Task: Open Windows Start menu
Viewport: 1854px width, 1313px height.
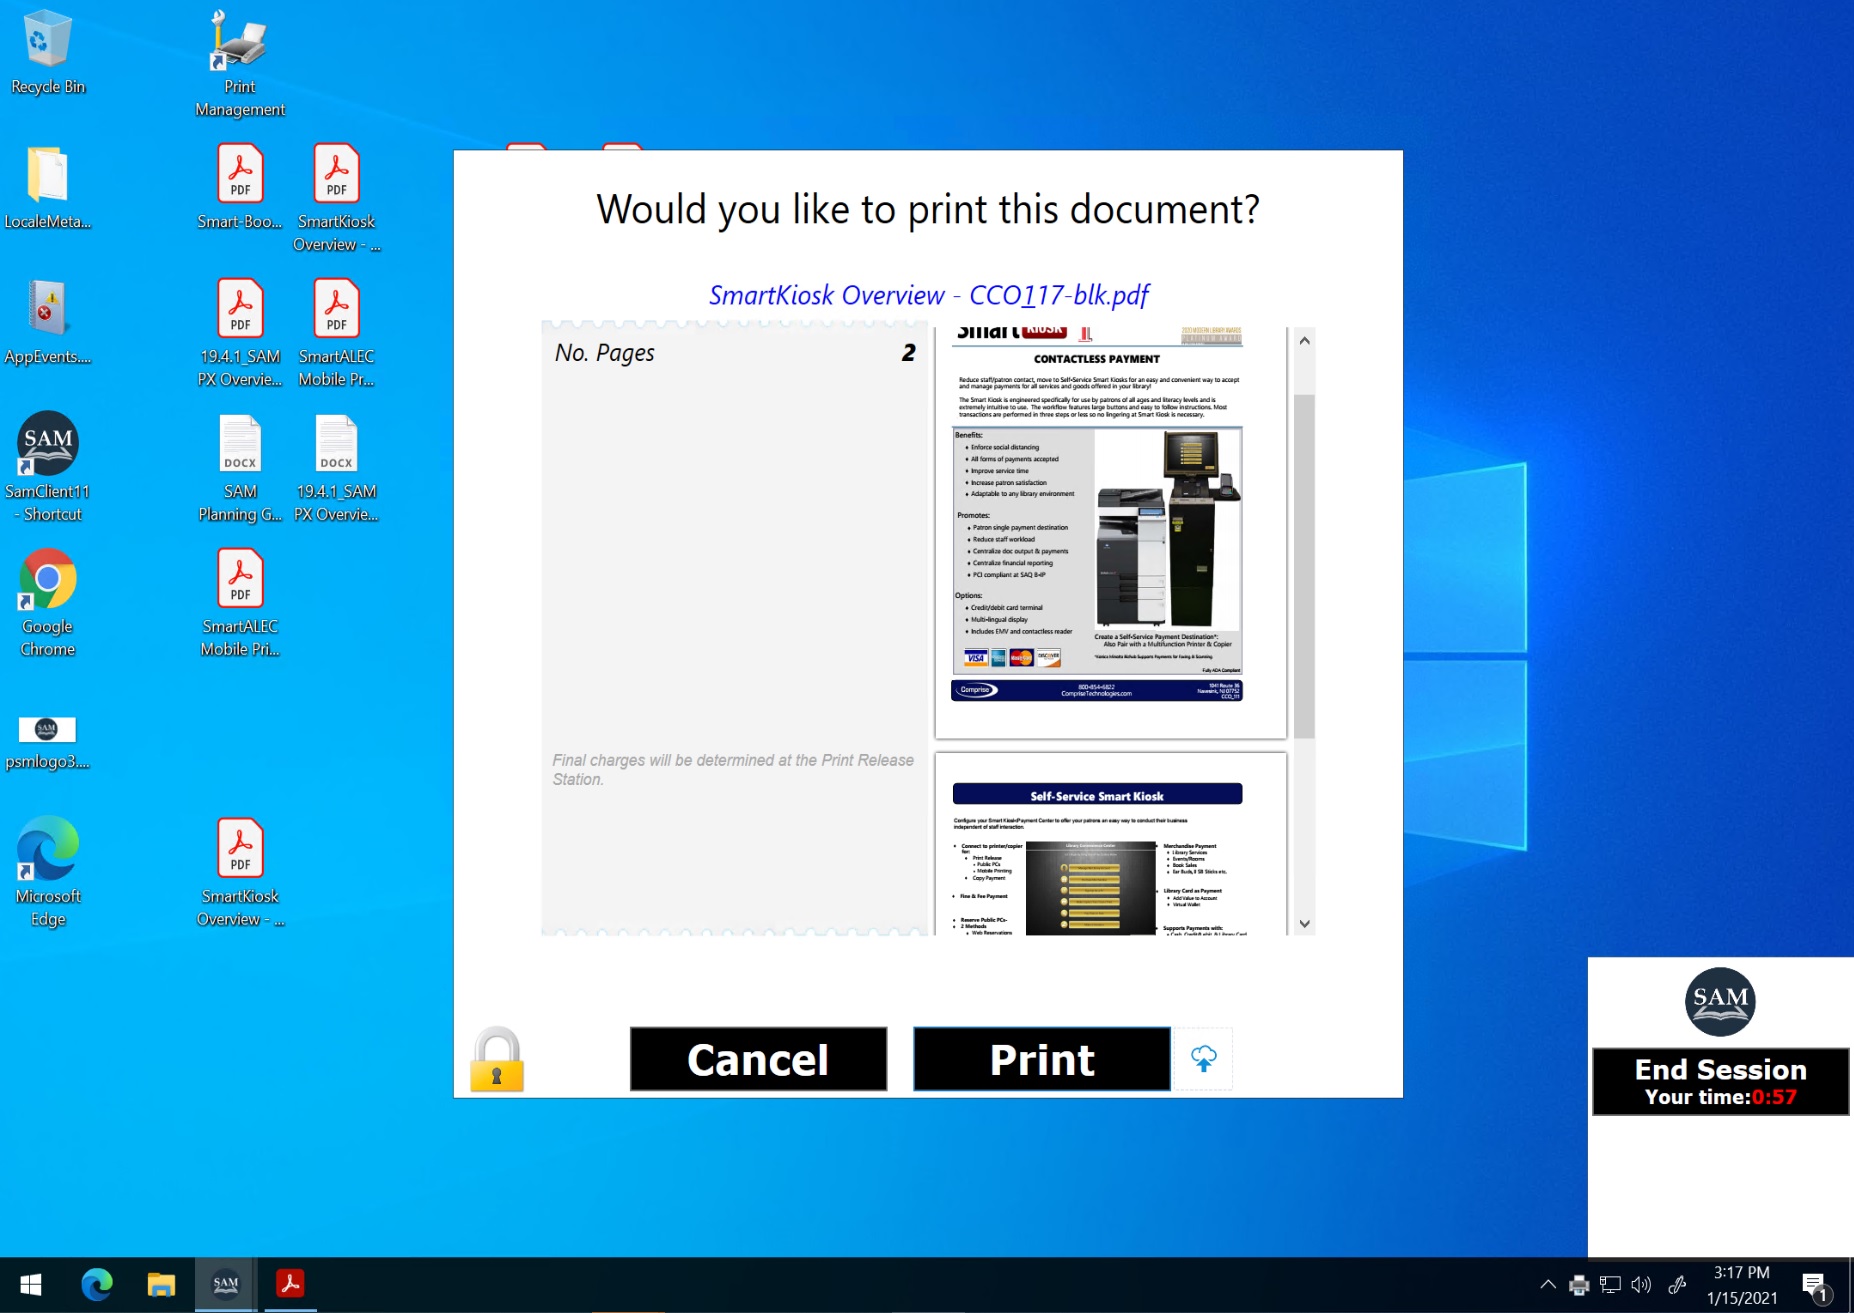Action: pyautogui.click(x=31, y=1284)
